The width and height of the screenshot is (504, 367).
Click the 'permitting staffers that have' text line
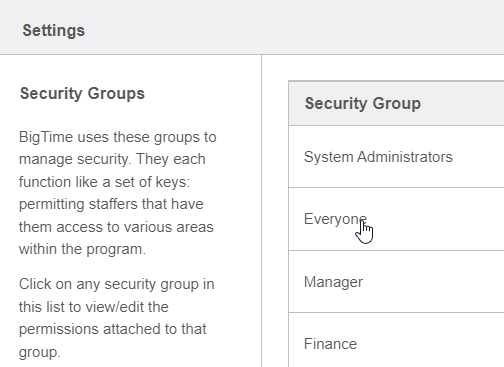pos(111,204)
